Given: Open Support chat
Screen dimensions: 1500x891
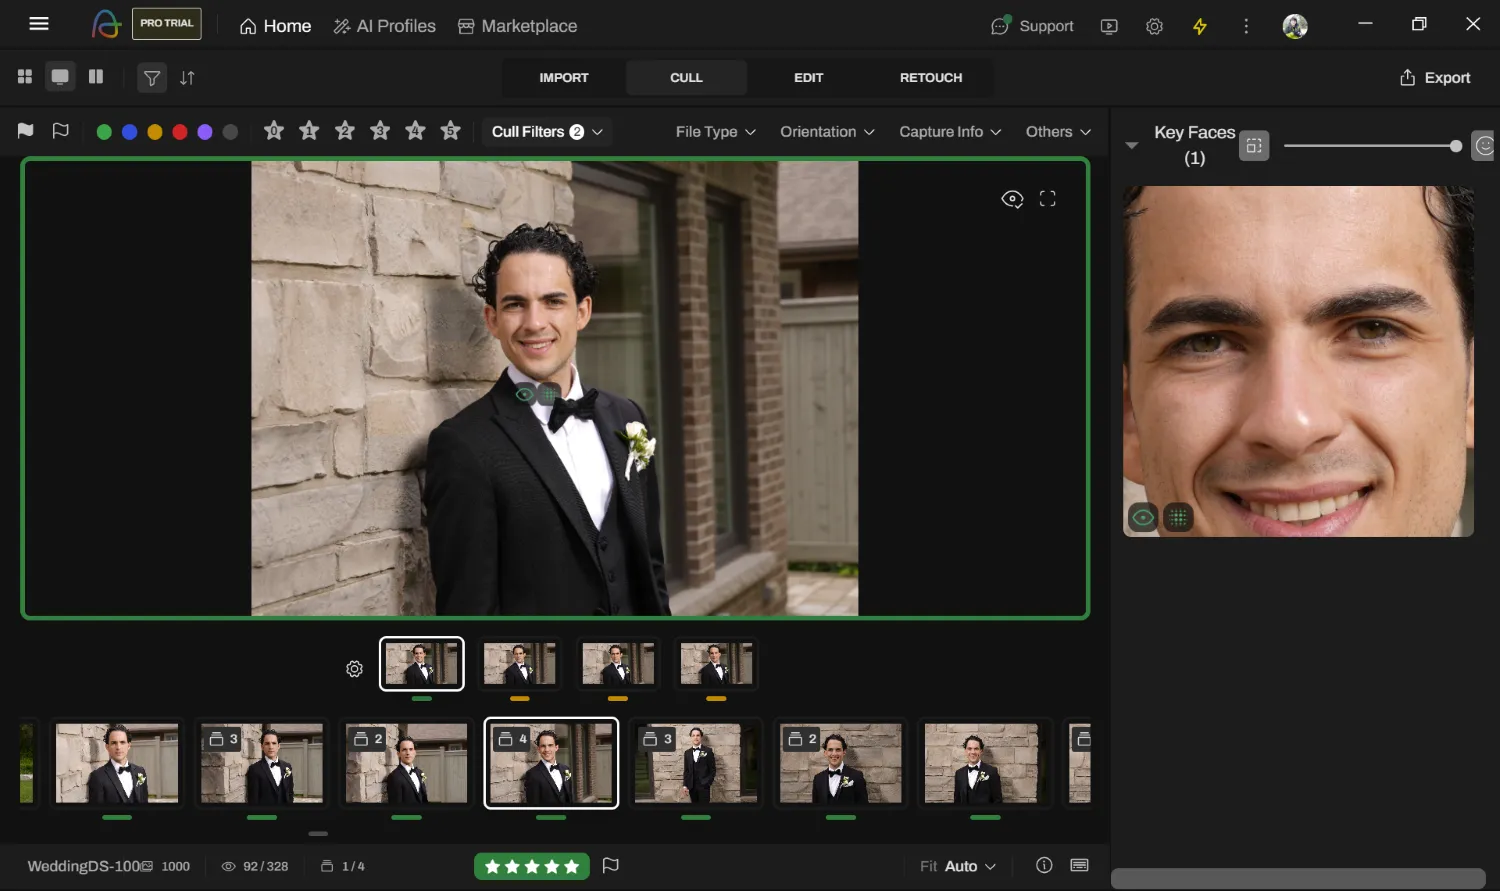Looking at the screenshot, I should tap(1031, 26).
